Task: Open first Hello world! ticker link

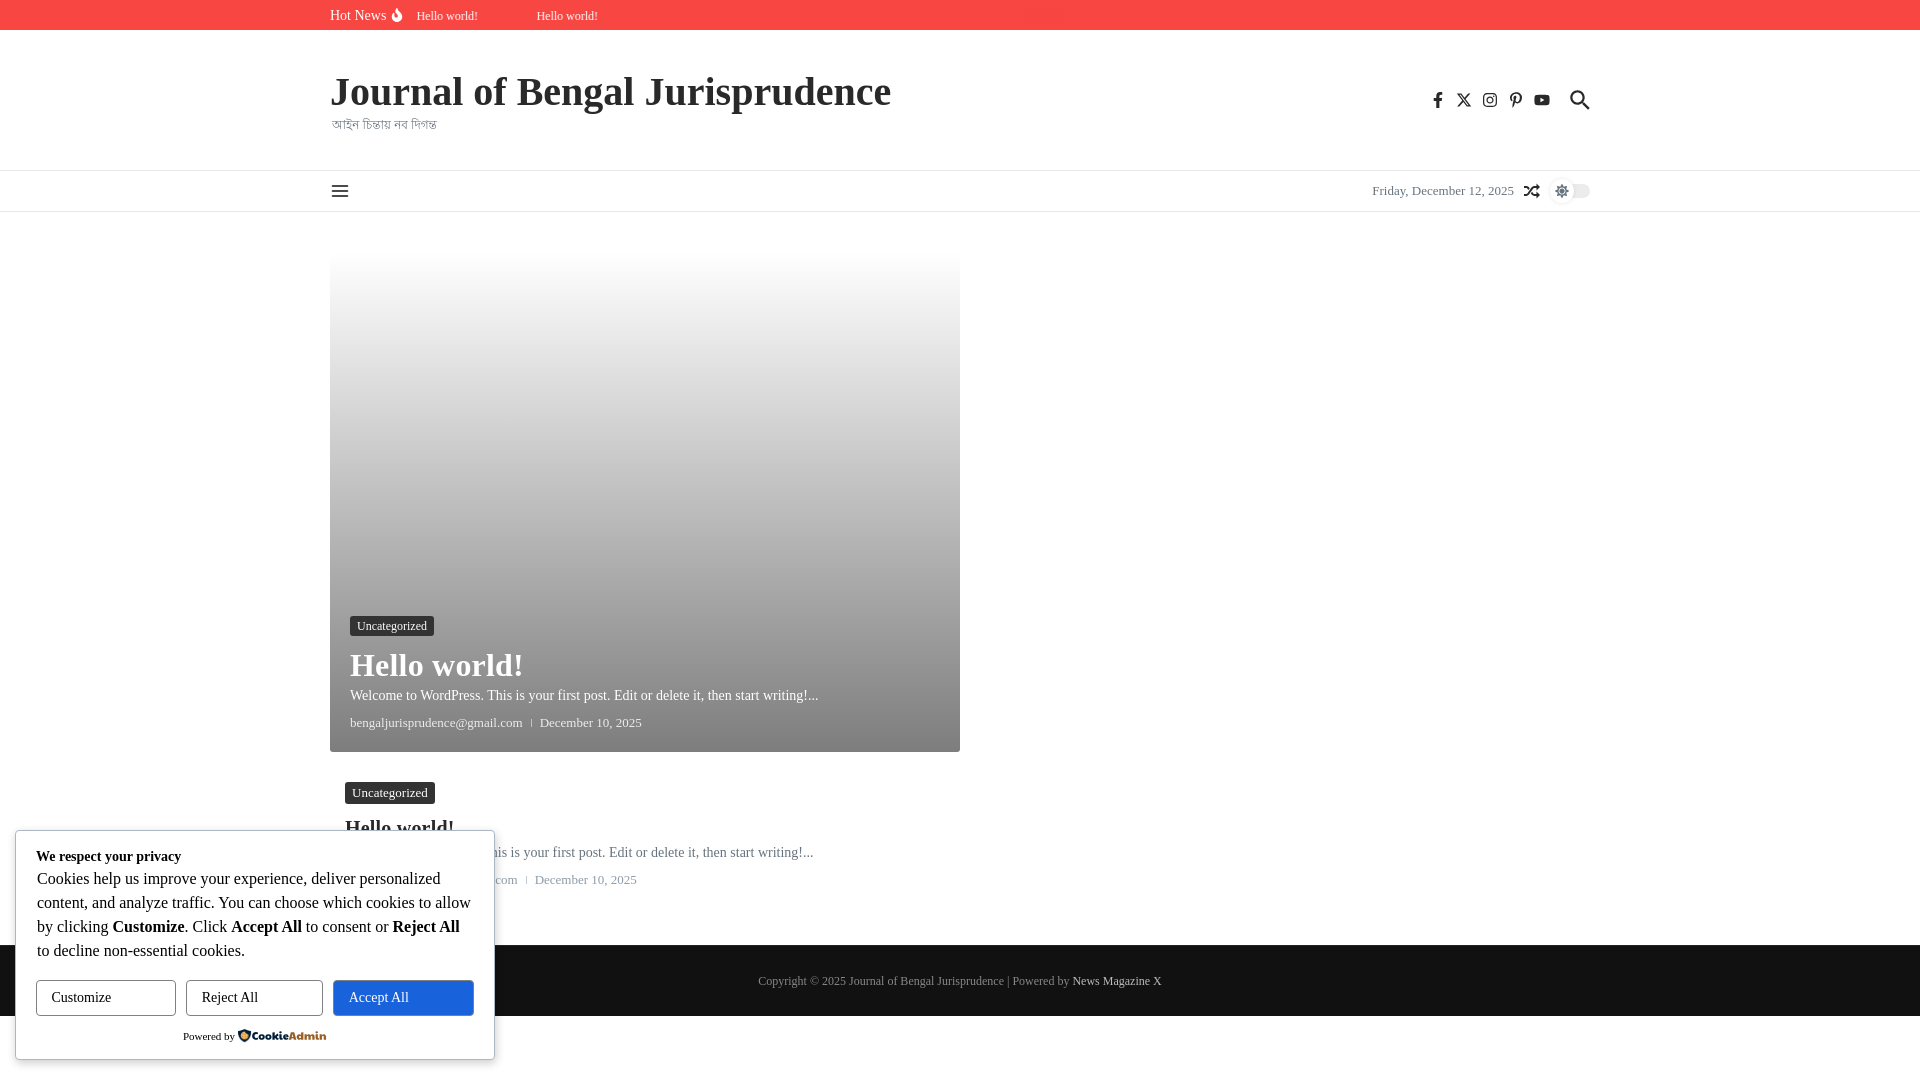Action: click(x=447, y=16)
